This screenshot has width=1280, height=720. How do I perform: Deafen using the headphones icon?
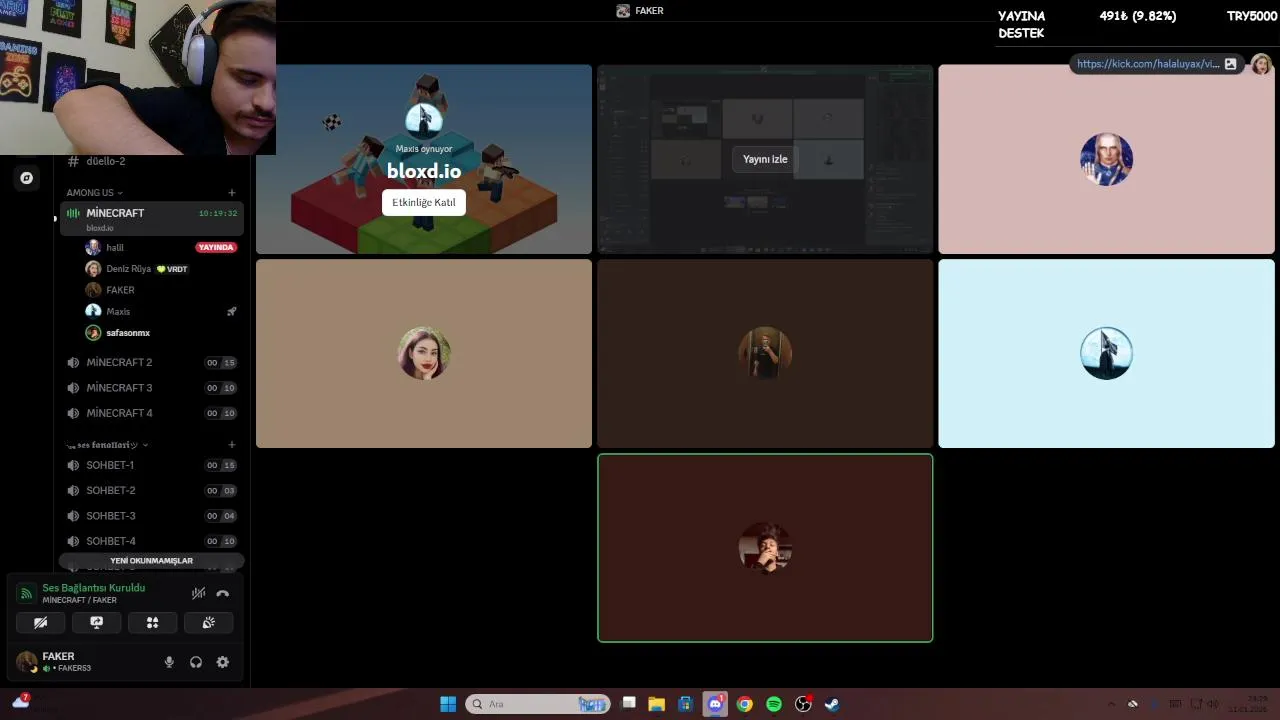tap(196, 662)
